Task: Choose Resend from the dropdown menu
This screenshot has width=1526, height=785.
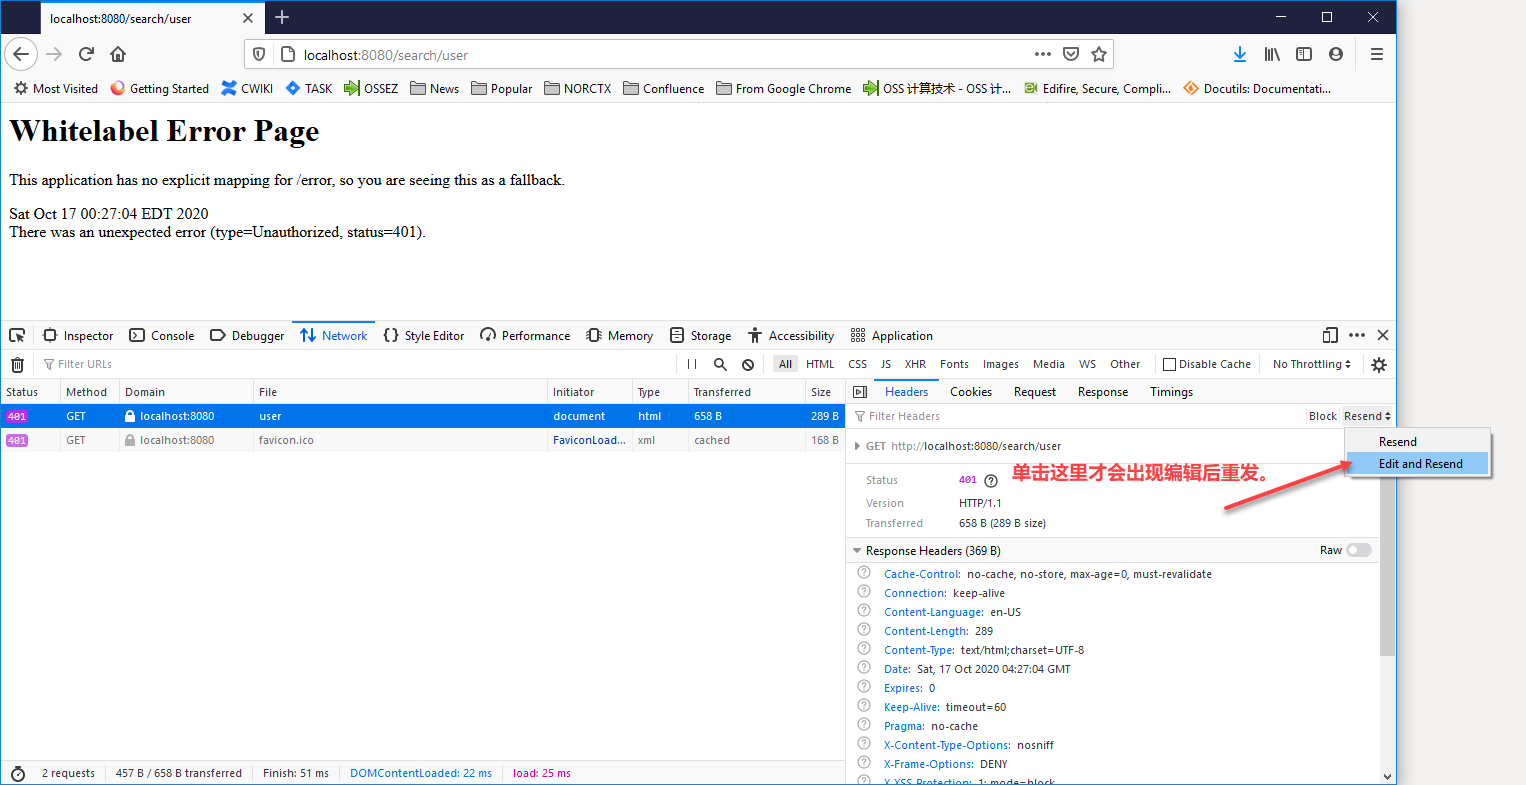Action: tap(1419, 442)
